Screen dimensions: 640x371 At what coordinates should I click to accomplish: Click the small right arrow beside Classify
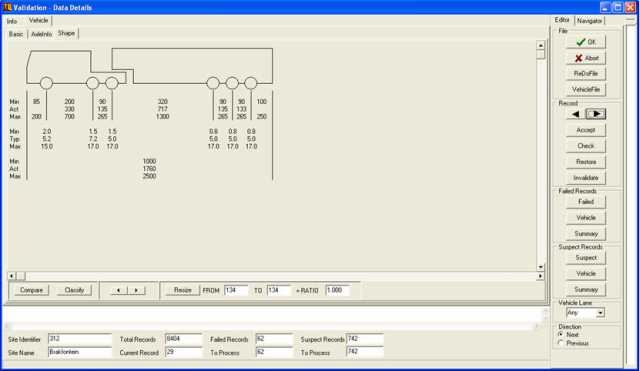click(x=136, y=290)
